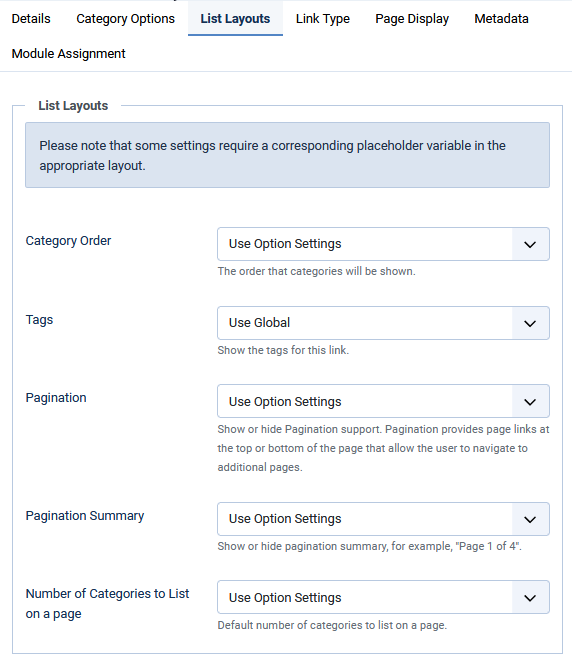
Task: Click the Category Order dropdown chevron arrow
Action: coord(530,244)
